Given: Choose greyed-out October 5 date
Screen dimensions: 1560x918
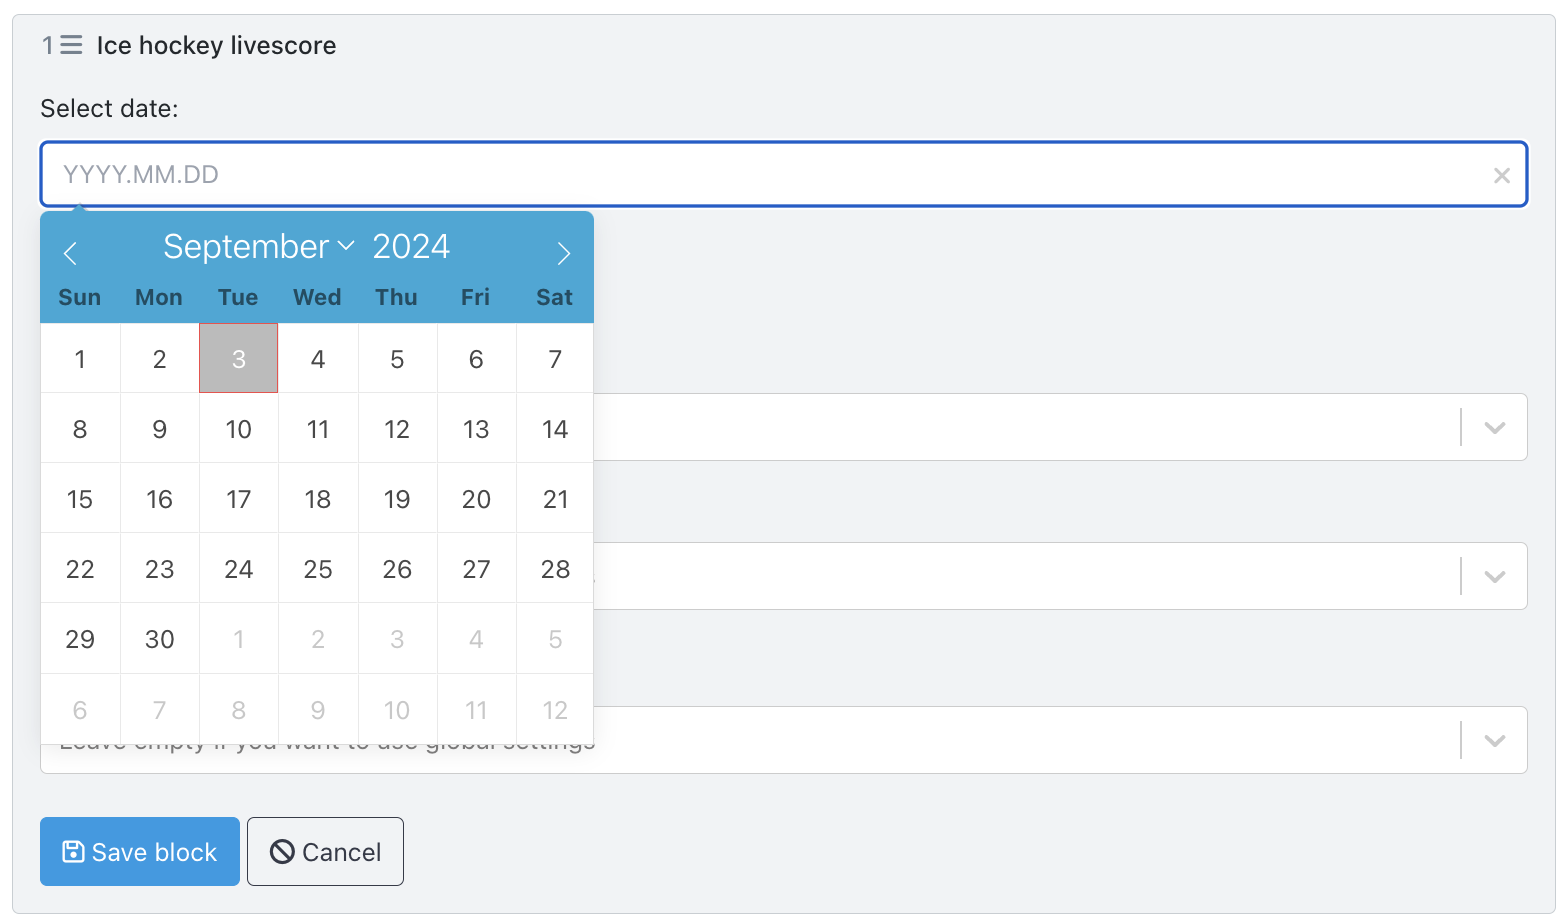Looking at the screenshot, I should 555,639.
